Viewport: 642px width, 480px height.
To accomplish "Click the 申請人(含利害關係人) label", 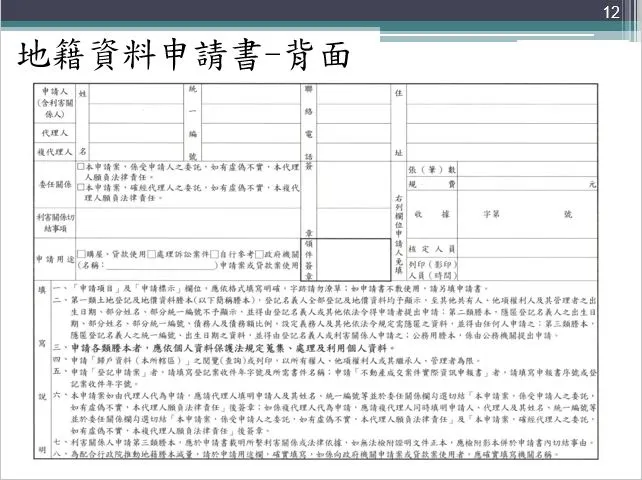I will point(55,103).
